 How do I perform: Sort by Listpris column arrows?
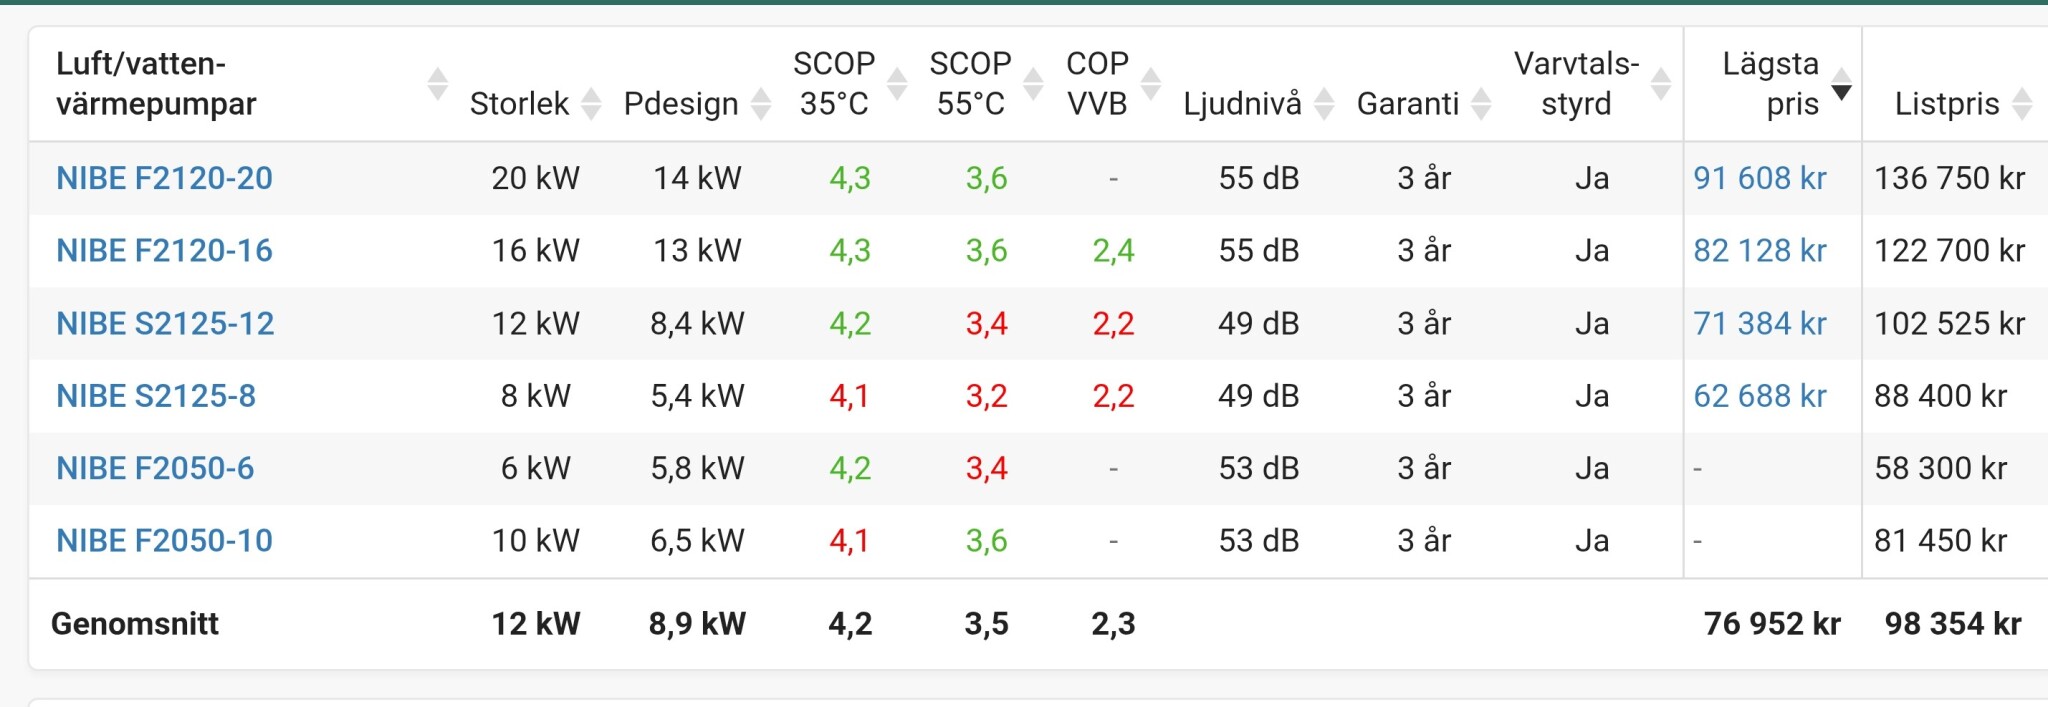click(2022, 103)
